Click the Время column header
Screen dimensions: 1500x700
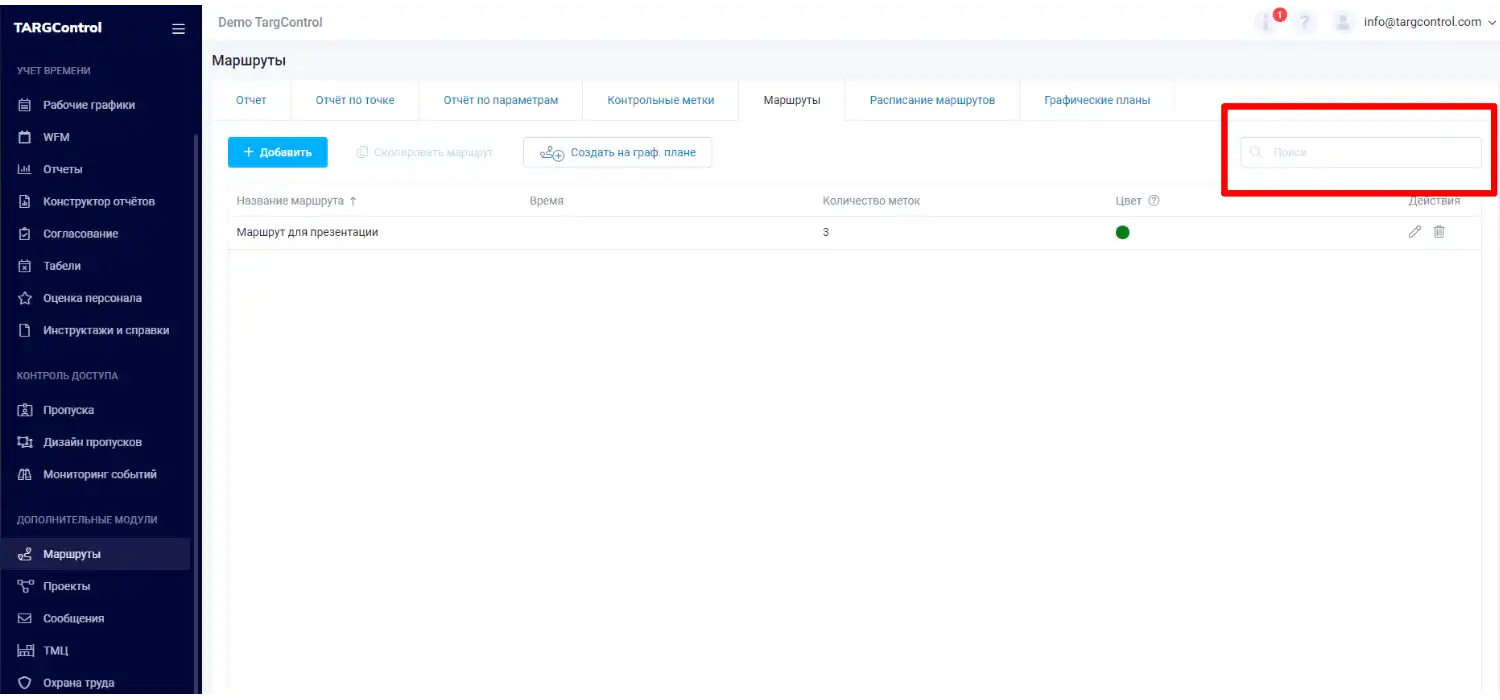tap(546, 201)
